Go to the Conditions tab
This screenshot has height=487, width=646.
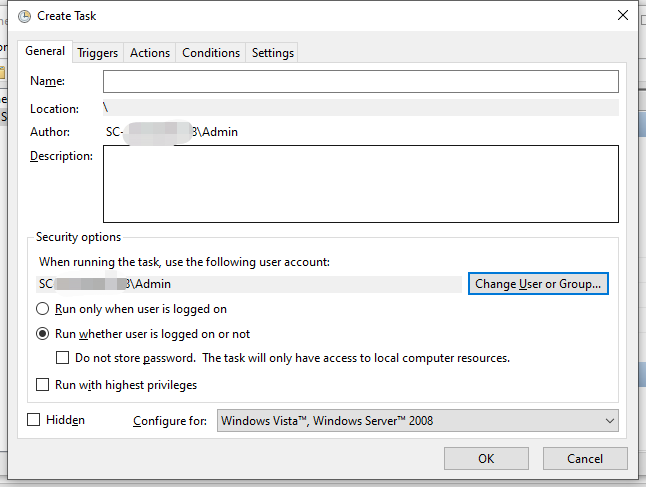click(211, 53)
